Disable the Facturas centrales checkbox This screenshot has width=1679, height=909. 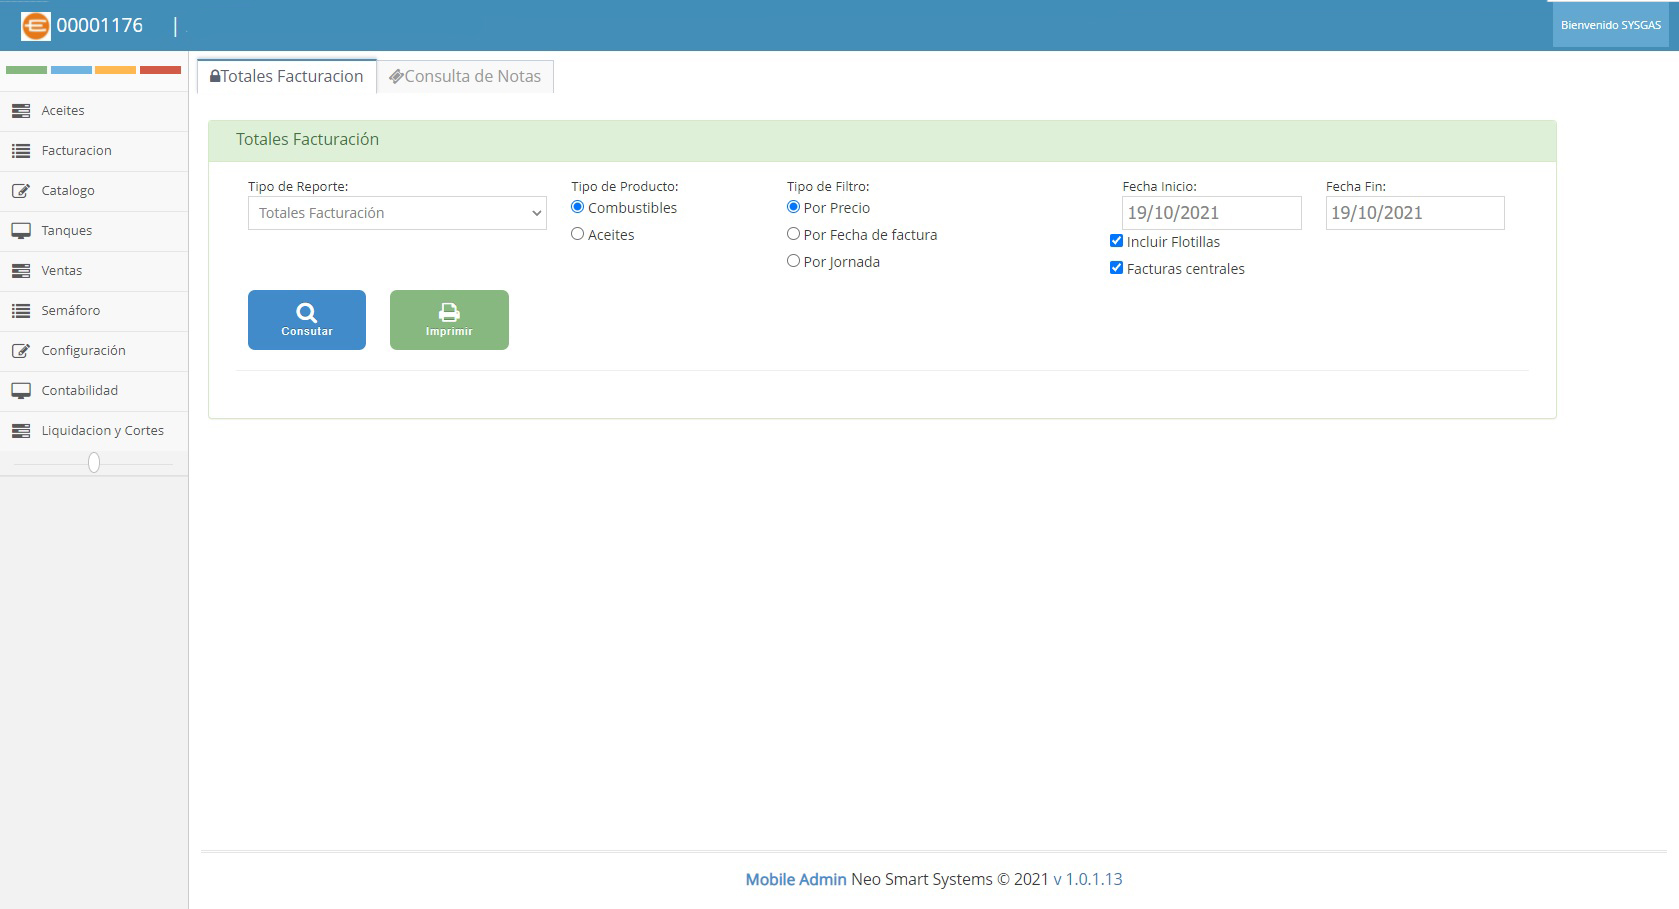point(1116,268)
